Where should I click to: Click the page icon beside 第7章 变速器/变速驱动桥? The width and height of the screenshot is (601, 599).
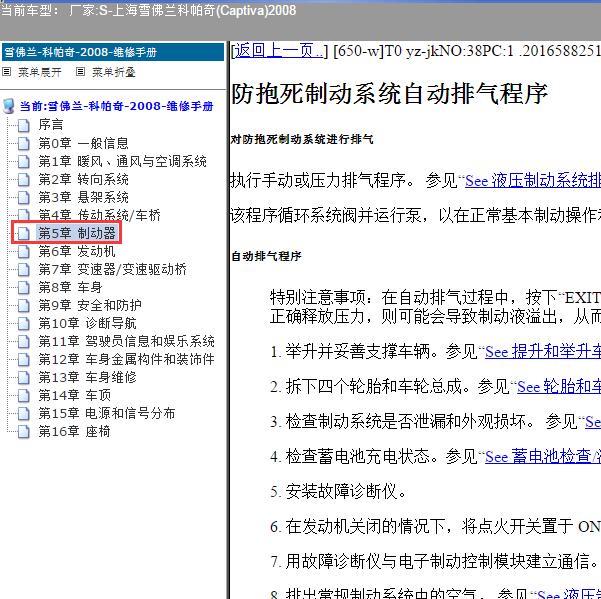point(24,269)
